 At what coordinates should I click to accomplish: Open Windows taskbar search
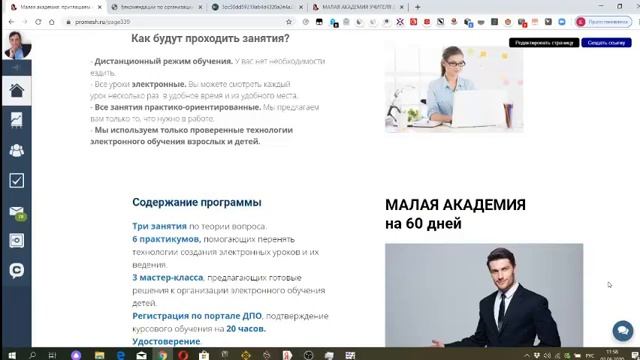coord(32,355)
